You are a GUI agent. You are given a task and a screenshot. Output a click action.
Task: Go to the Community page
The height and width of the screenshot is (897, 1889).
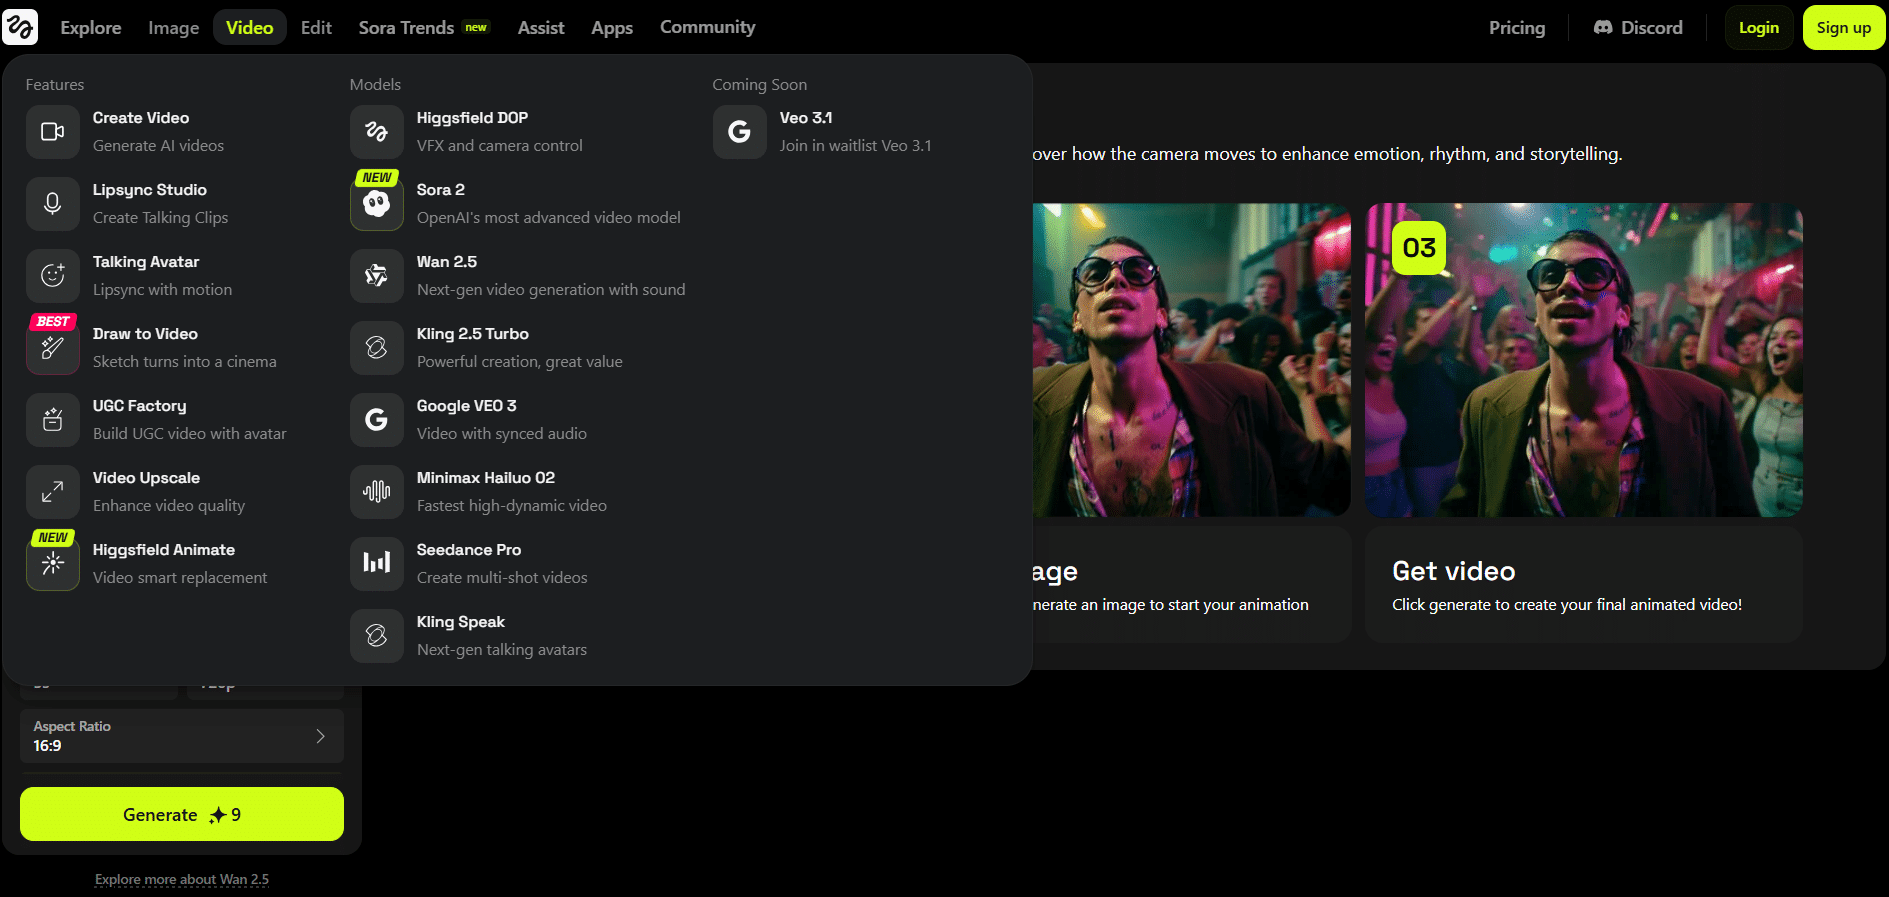(x=708, y=27)
